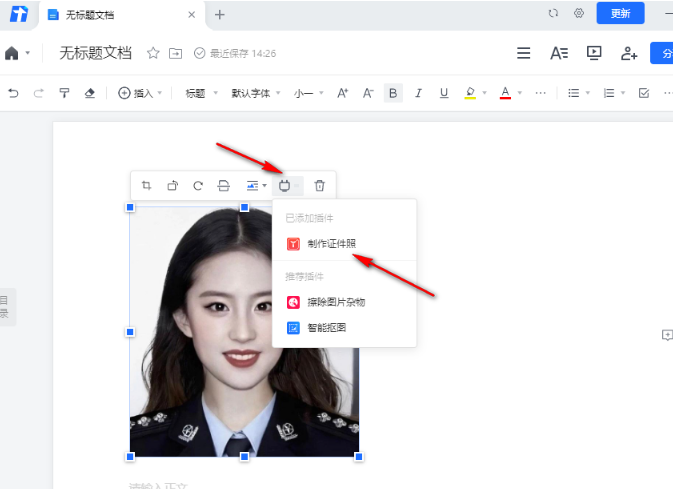Expand the font color dropdown arrow
The width and height of the screenshot is (673, 489).
coord(520,93)
